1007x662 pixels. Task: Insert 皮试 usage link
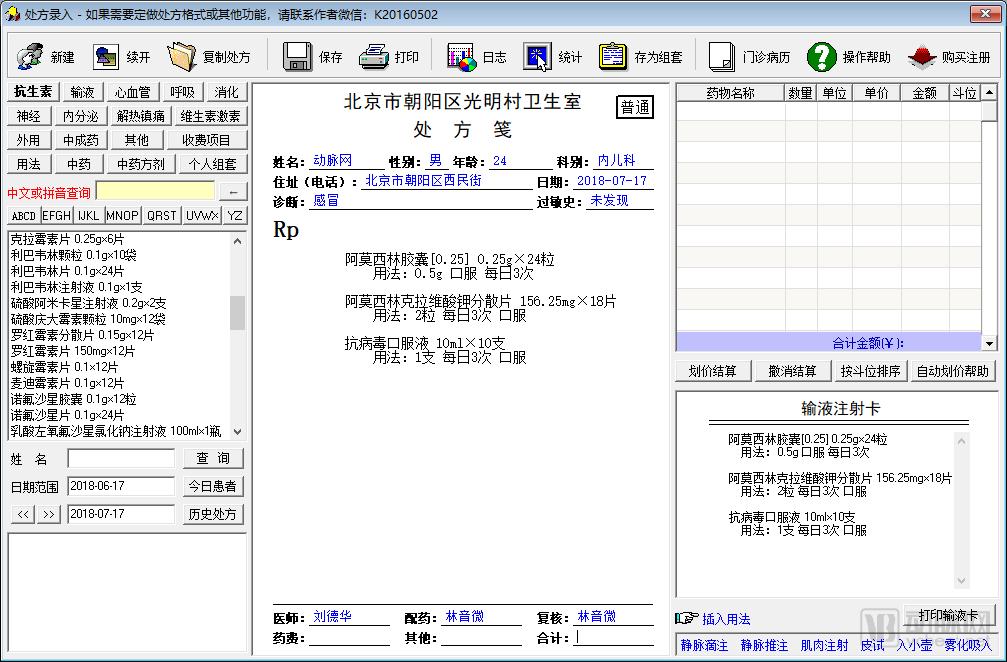click(872, 645)
